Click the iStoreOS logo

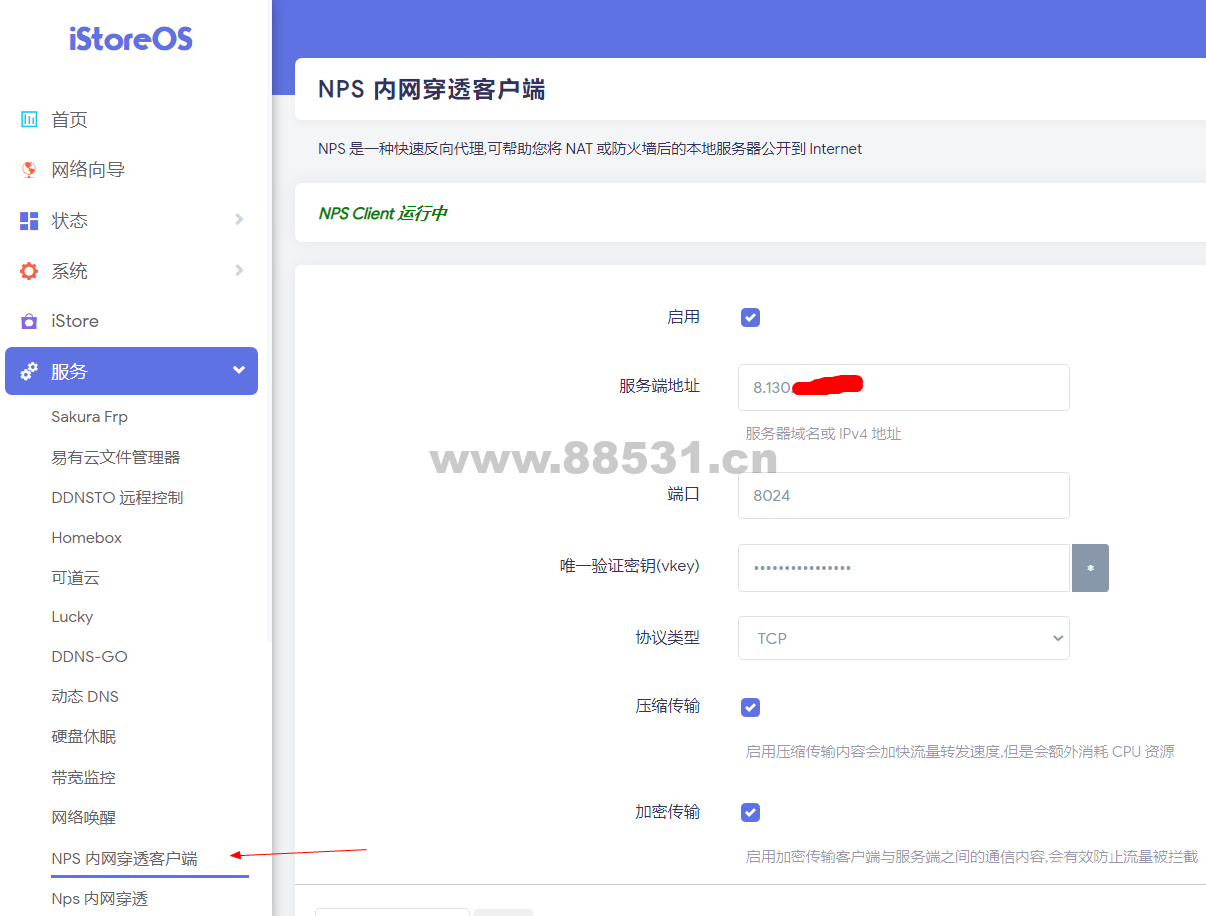click(131, 39)
